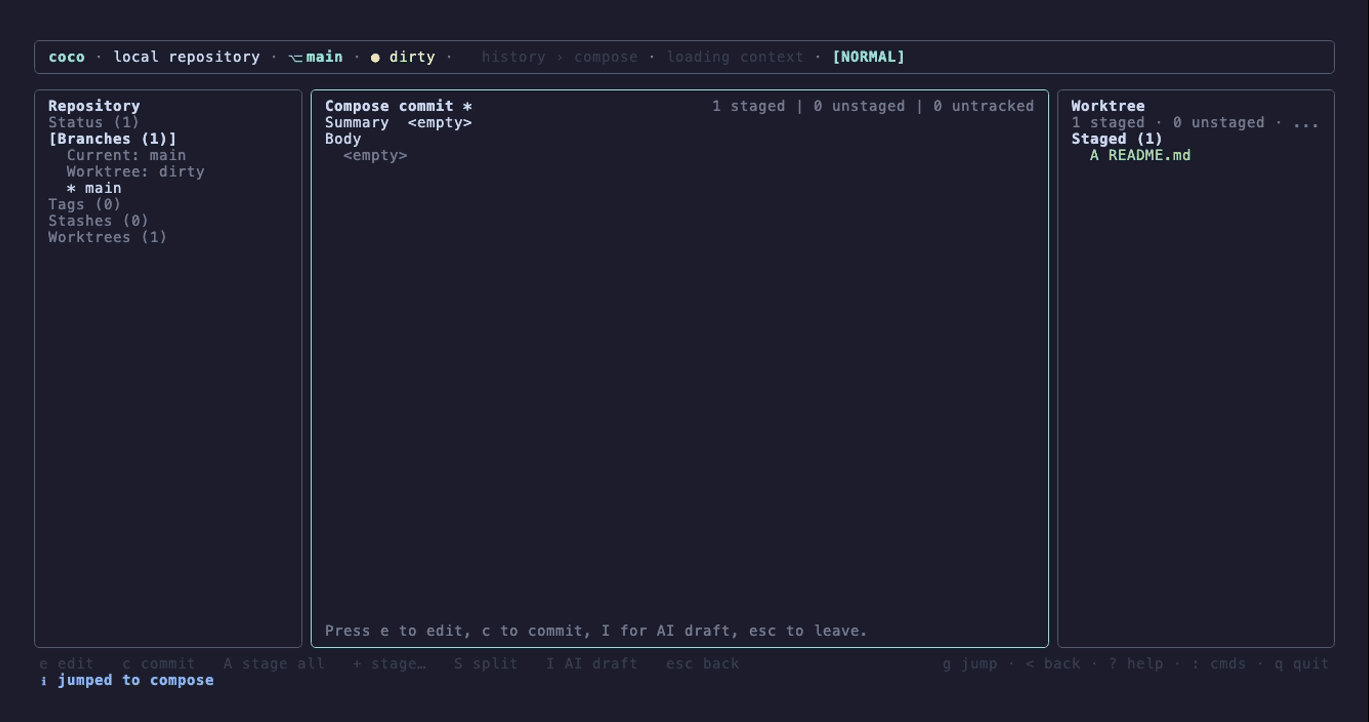Click + stage… shortcut
The height and width of the screenshot is (722, 1369).
pyautogui.click(x=389, y=664)
